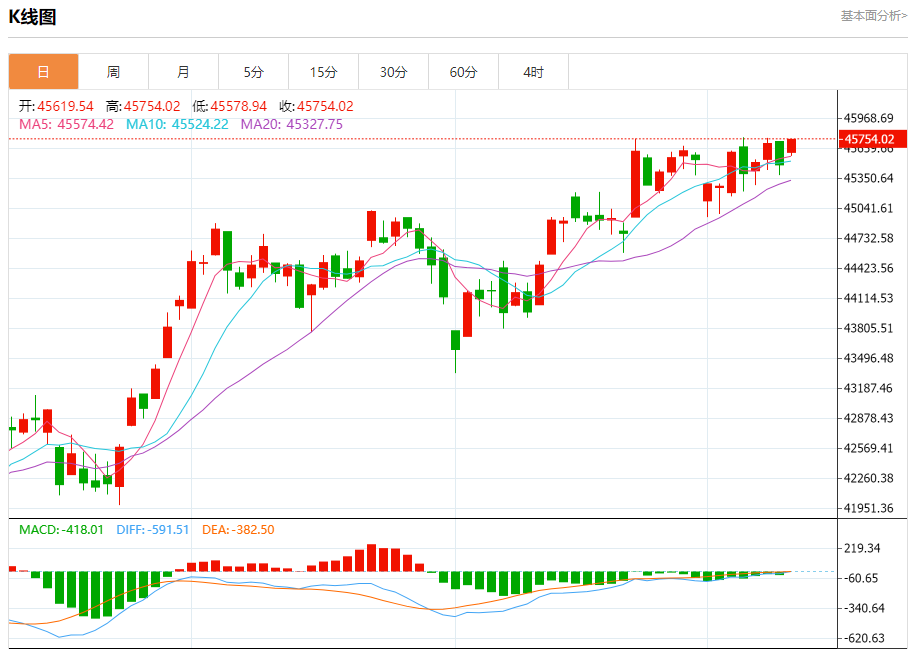916x649 pixels.
Task: Click the 45968.69 price axis label
Action: click(x=869, y=118)
